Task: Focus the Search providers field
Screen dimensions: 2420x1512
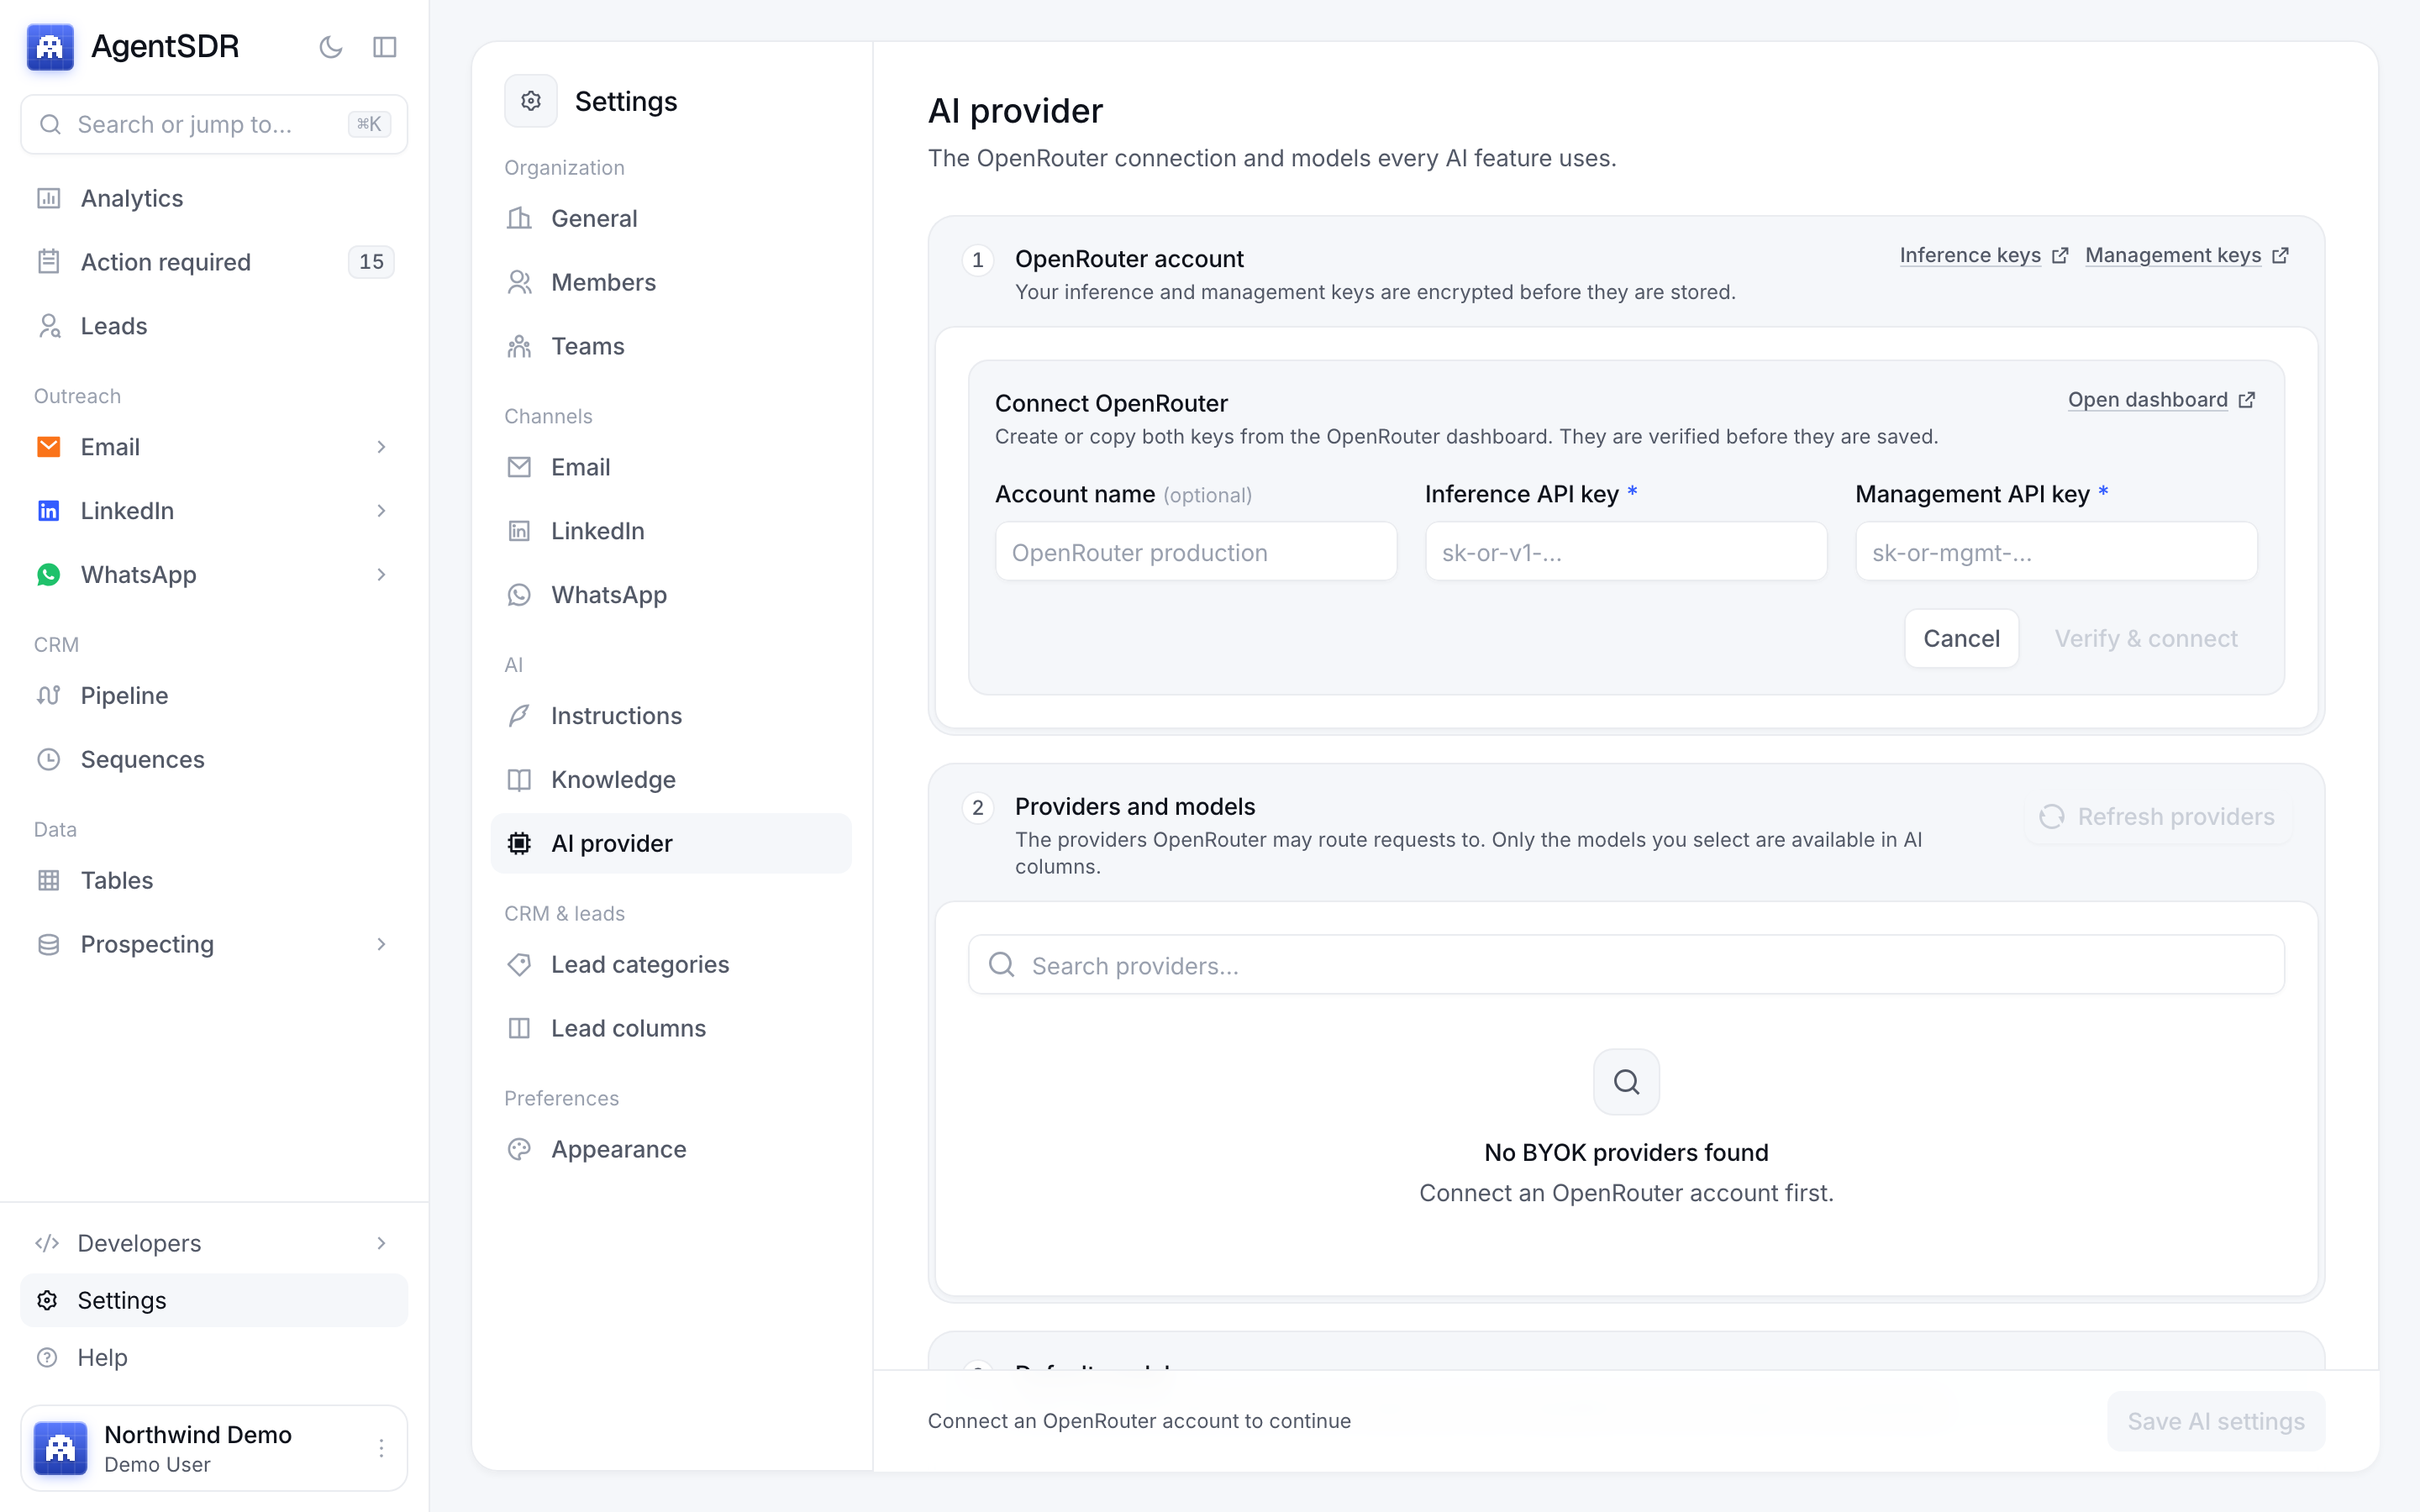Action: (x=1626, y=965)
